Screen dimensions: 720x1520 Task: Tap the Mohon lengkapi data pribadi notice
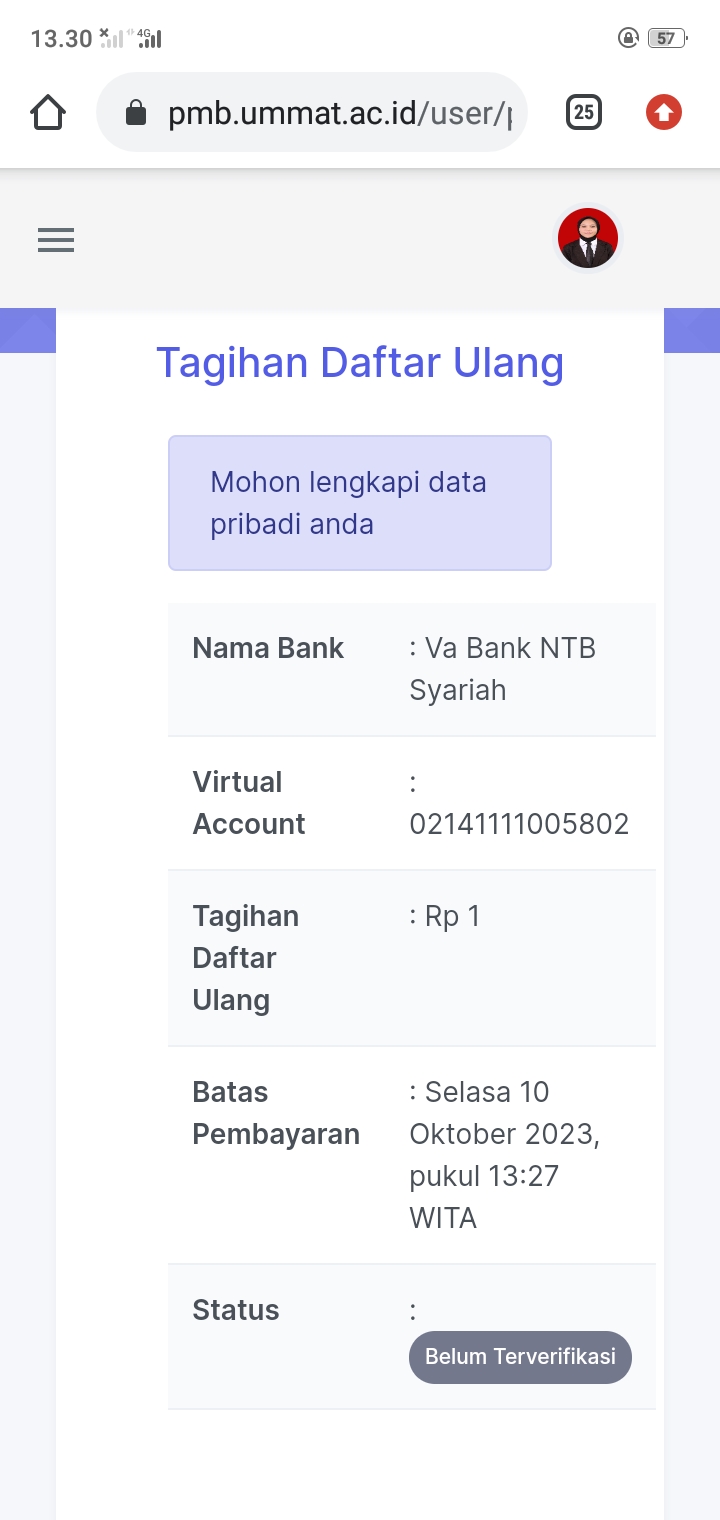click(348, 503)
